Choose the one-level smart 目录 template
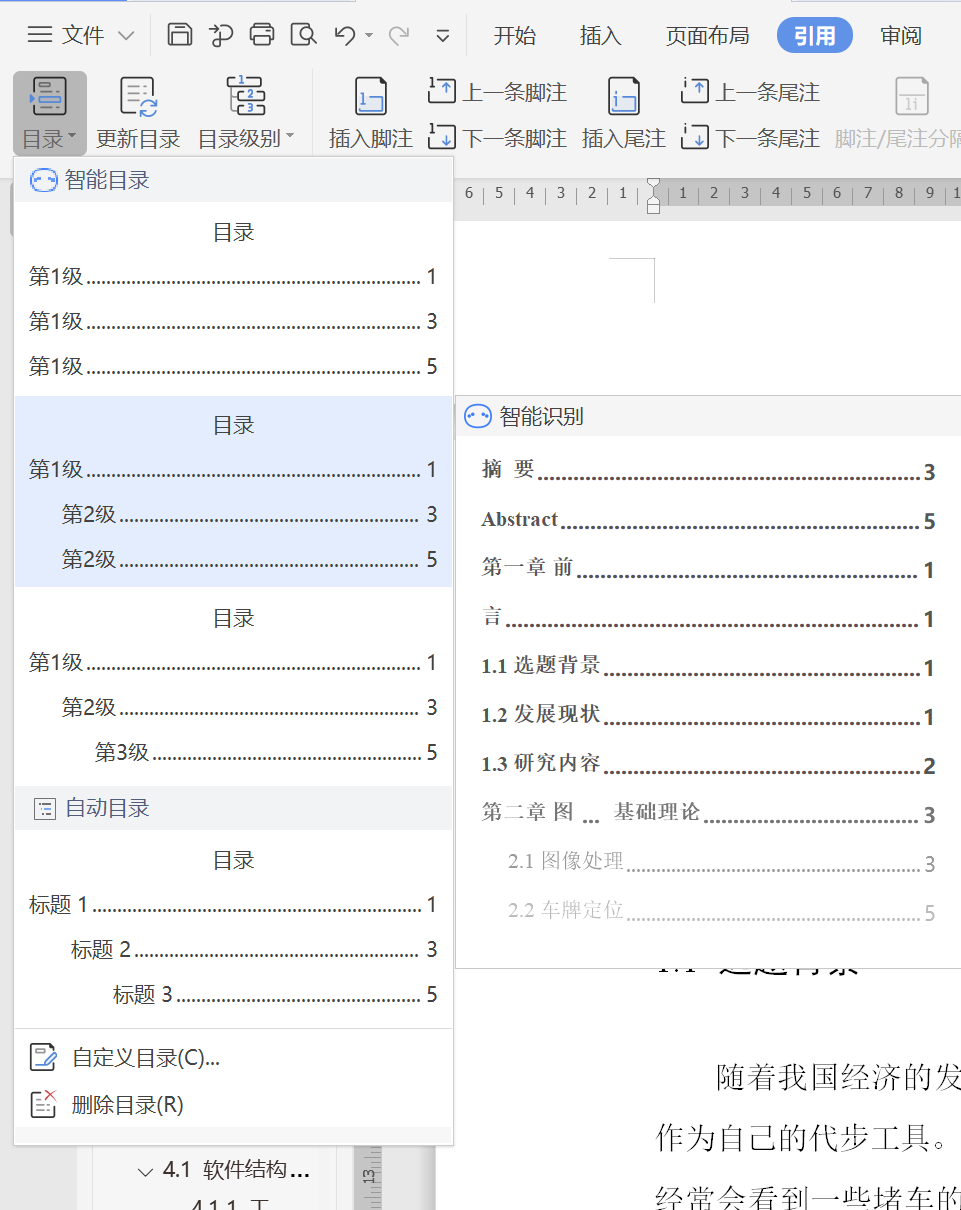 [233, 299]
